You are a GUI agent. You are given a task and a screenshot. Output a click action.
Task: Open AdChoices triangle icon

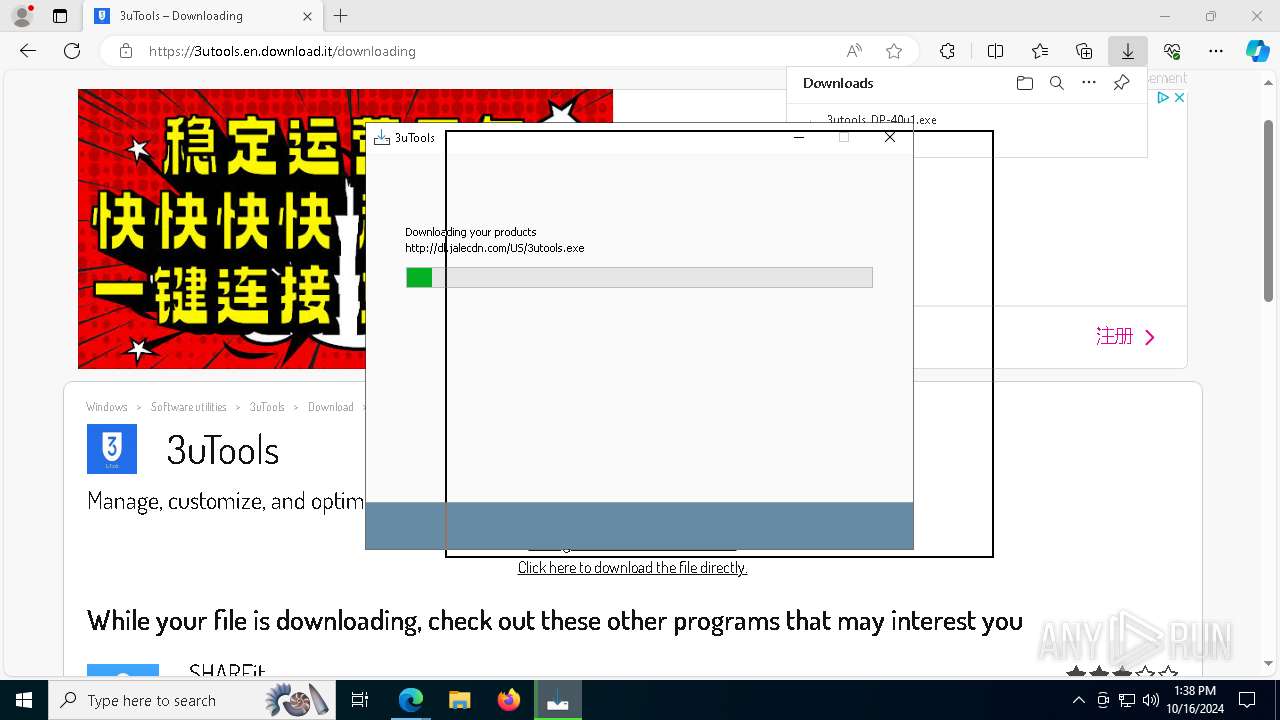(1163, 98)
